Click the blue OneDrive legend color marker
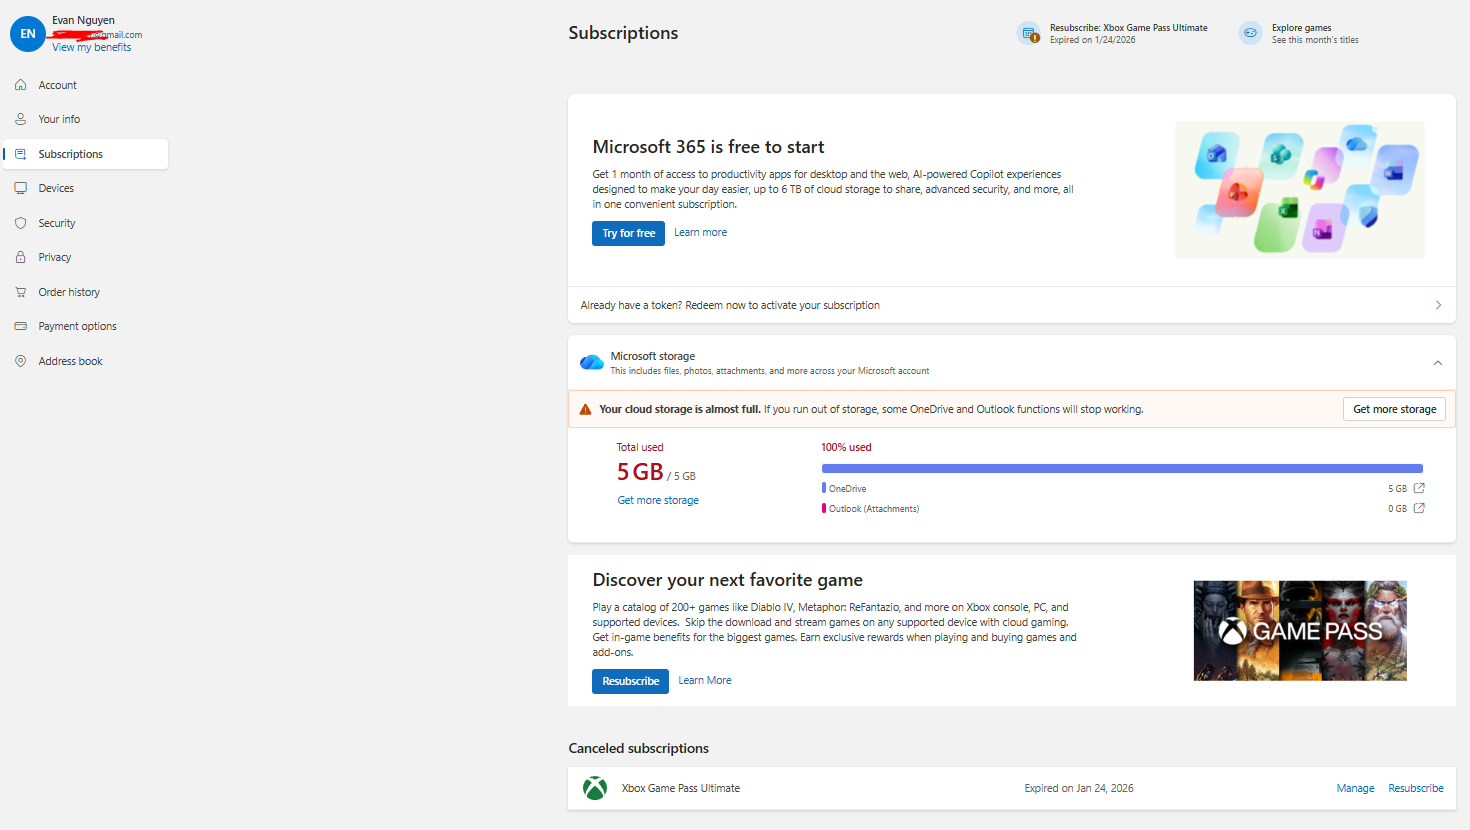 [824, 488]
